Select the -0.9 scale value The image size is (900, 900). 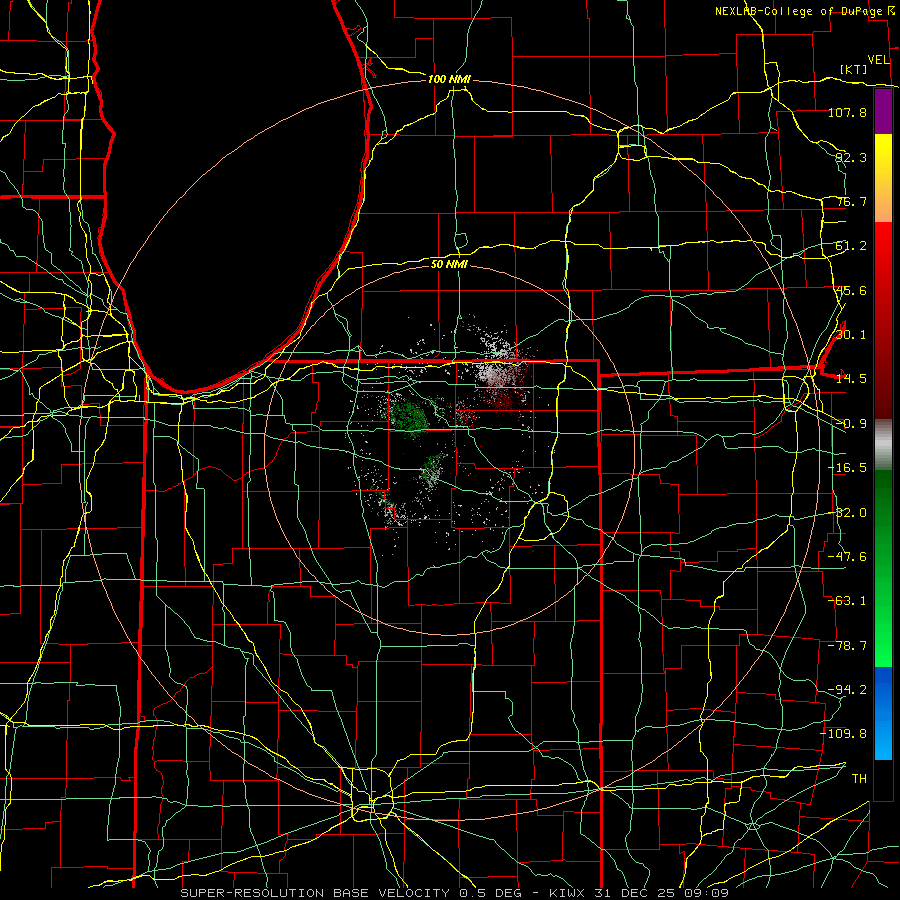851,424
